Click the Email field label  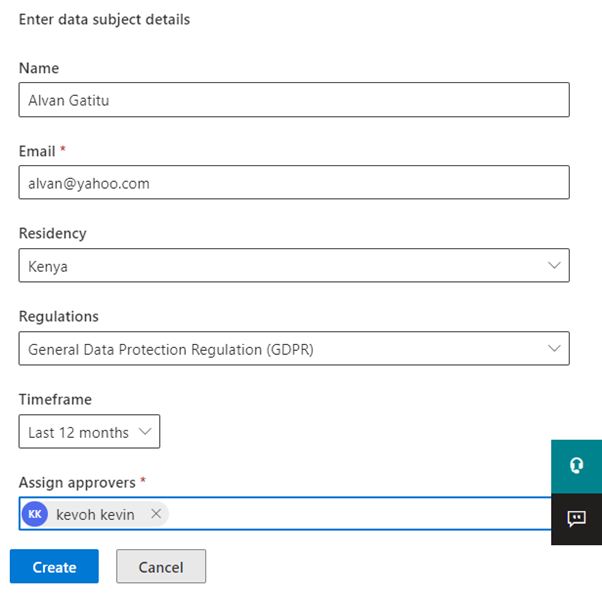37,151
